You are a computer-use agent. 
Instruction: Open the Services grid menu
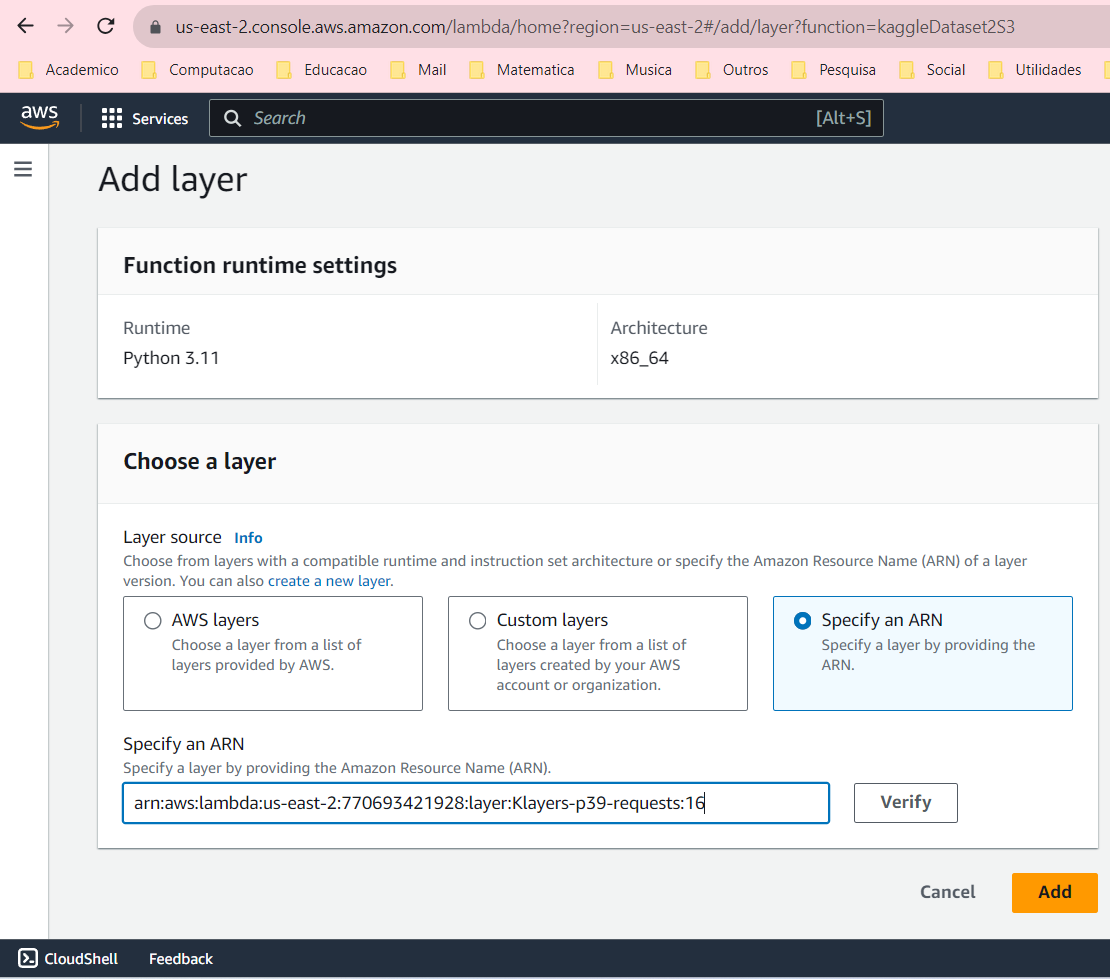pyautogui.click(x=145, y=118)
